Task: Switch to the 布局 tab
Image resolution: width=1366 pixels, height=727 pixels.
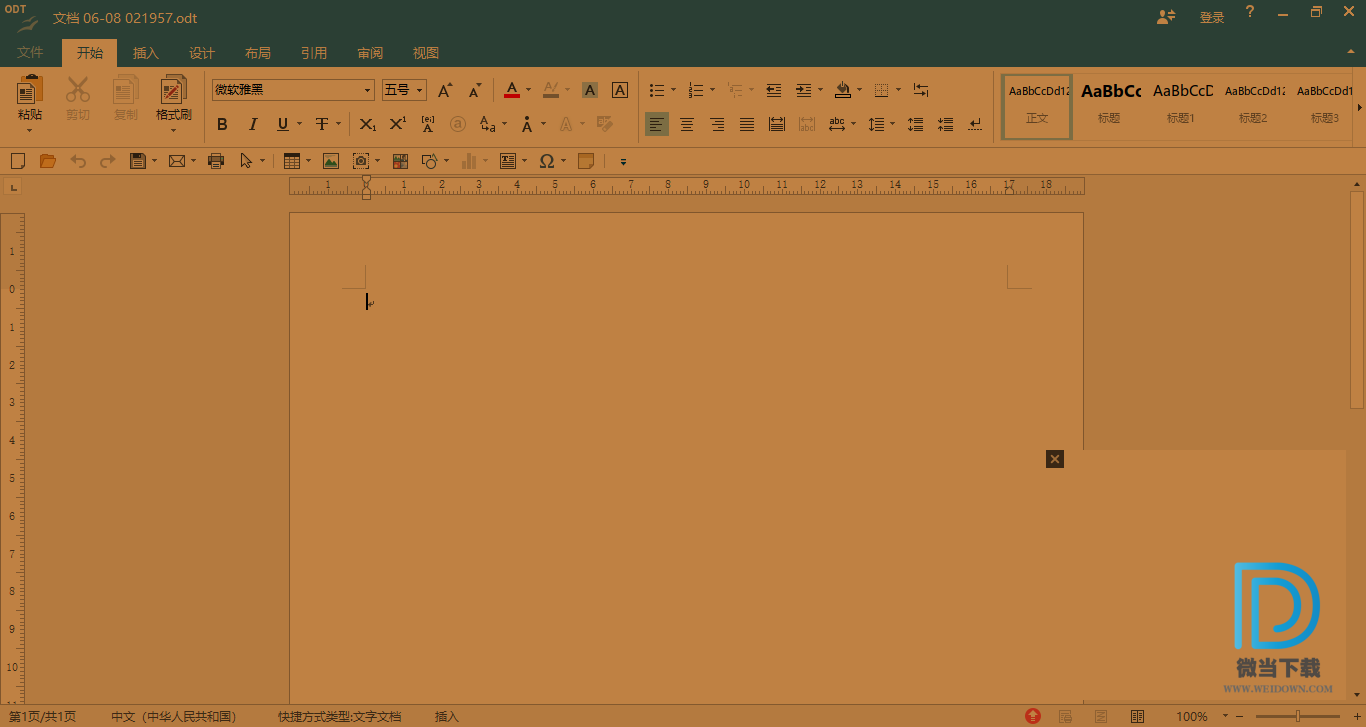Action: click(258, 53)
